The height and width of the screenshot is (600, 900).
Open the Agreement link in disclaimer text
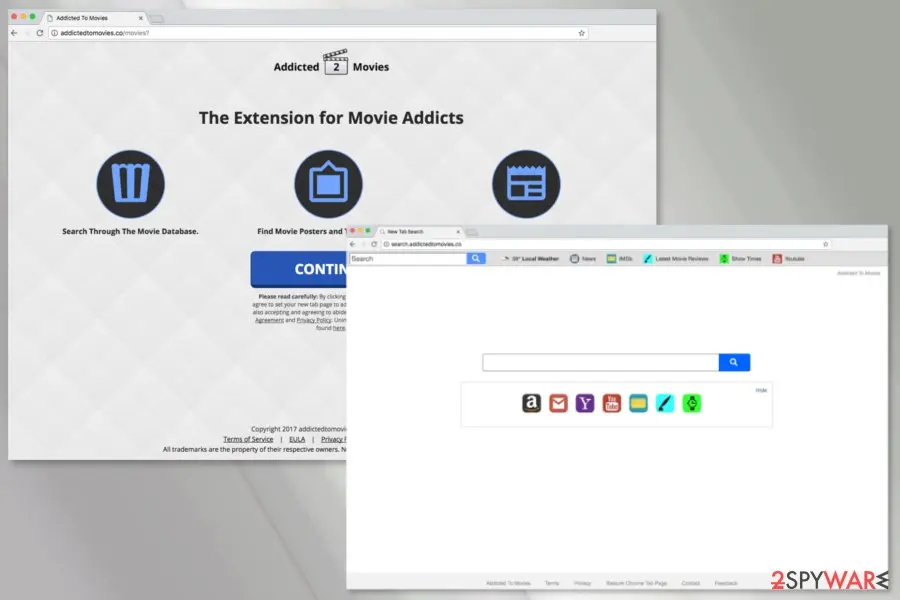pyautogui.click(x=269, y=320)
